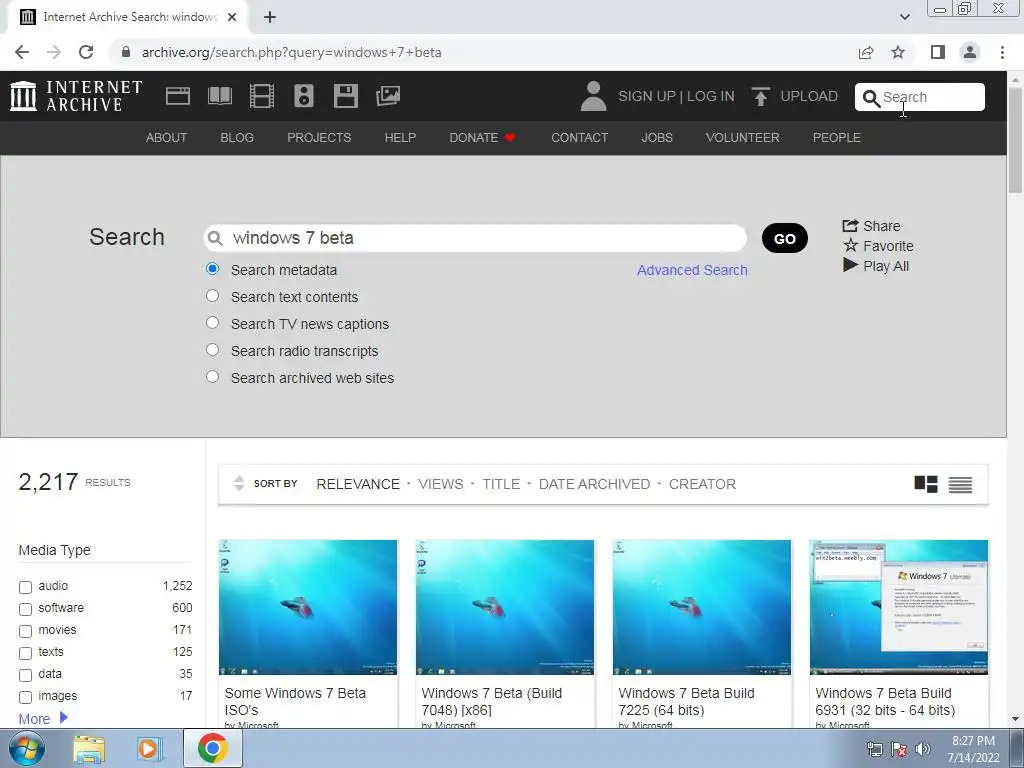Open a new browser tab
1024x768 pixels.
270,17
